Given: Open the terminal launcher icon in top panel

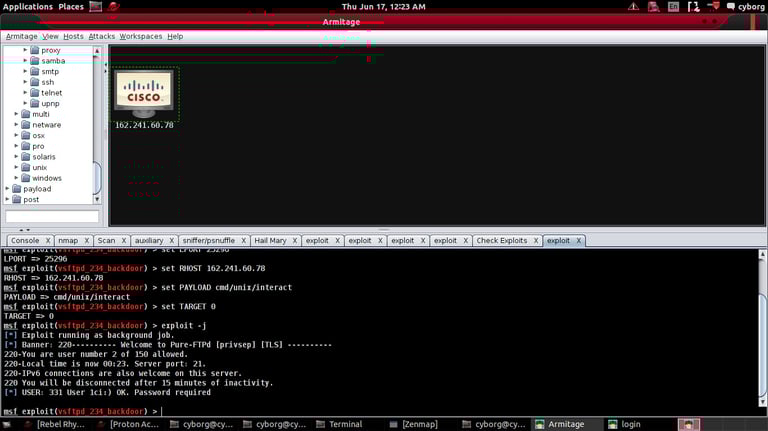Looking at the screenshot, I should coord(96,6).
